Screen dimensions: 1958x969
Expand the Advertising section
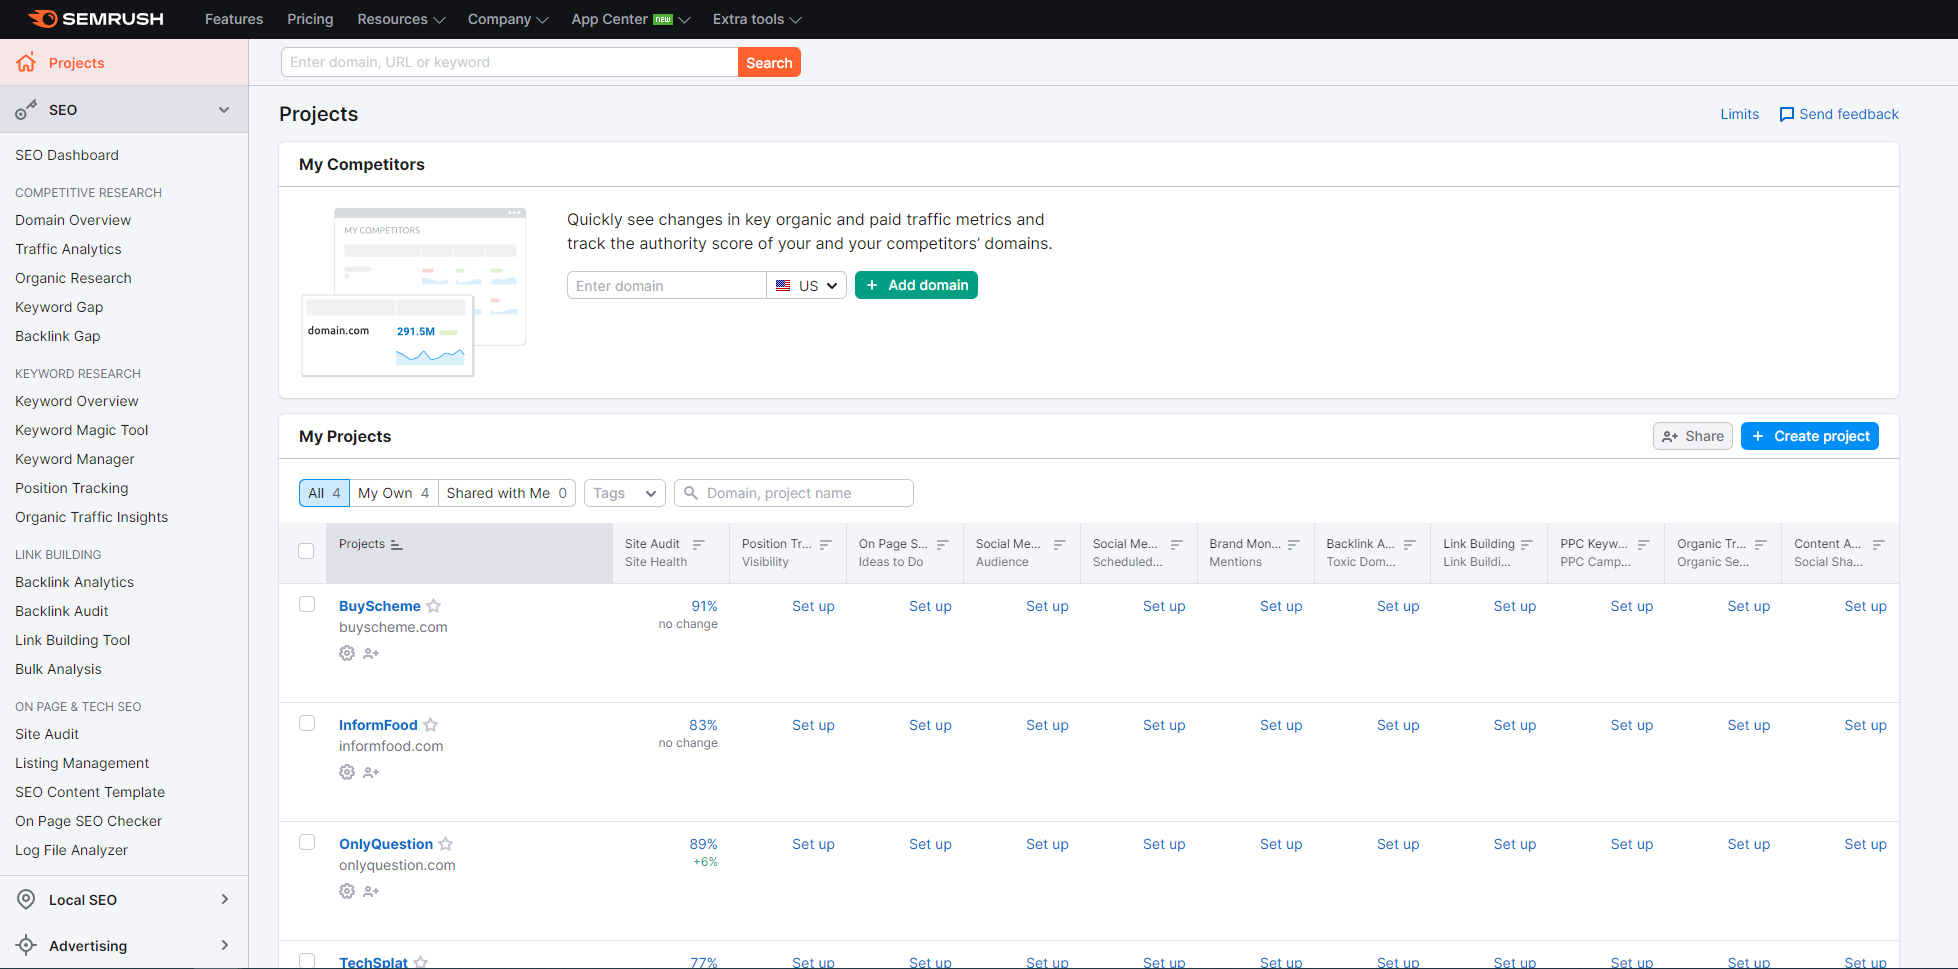(224, 945)
